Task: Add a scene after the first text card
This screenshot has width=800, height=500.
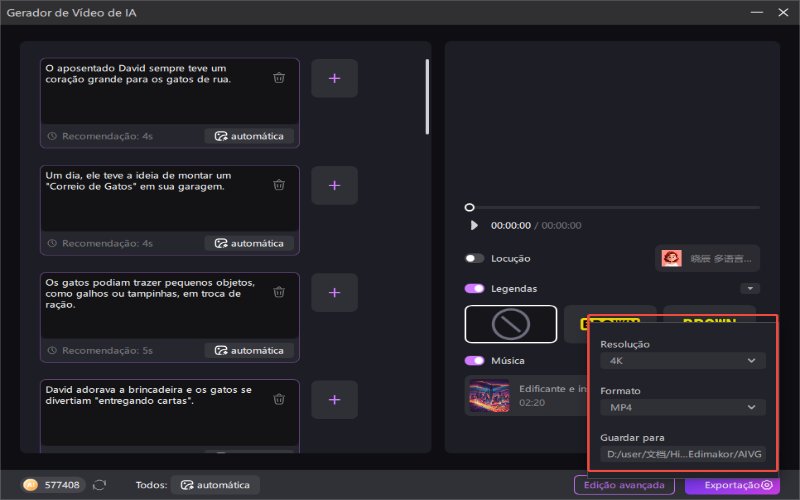Action: pos(334,78)
